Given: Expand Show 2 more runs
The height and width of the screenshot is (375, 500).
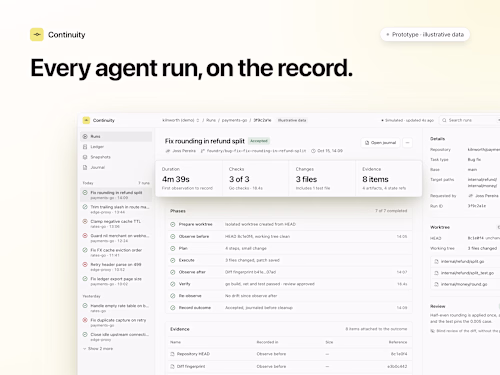Looking at the screenshot, I should click(98, 349).
